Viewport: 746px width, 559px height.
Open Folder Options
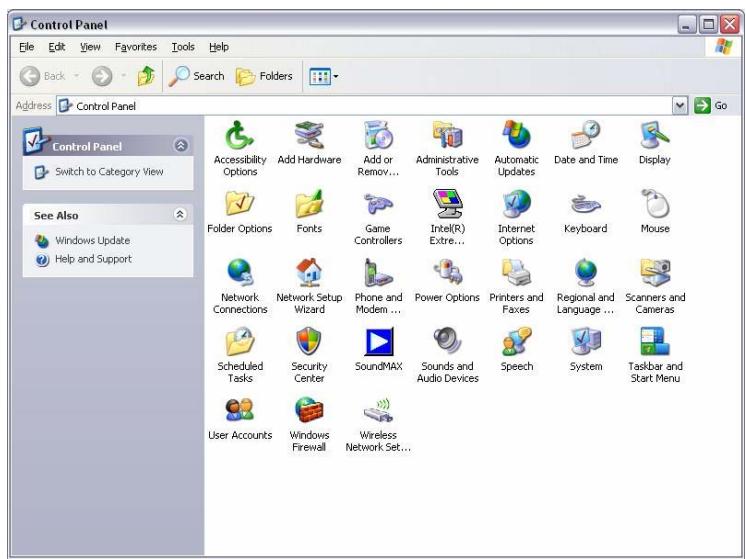(240, 212)
